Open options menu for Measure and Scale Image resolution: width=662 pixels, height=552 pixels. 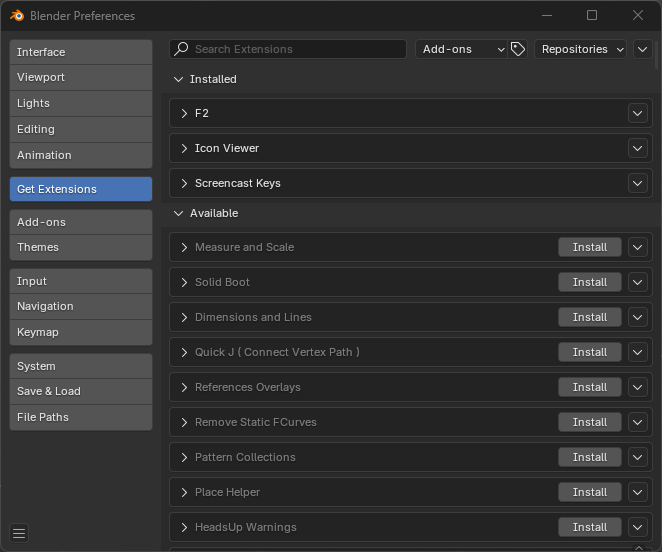[x=638, y=247]
